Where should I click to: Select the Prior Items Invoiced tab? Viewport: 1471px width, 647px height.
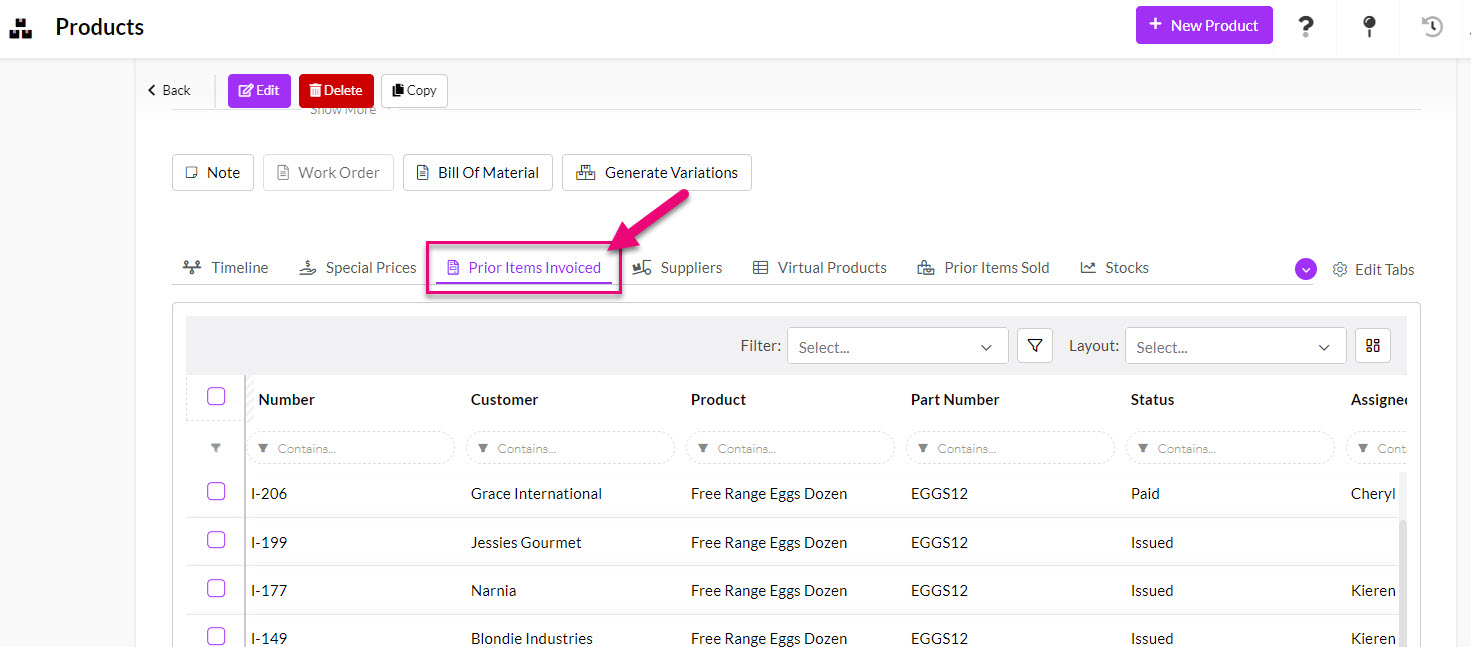coord(524,268)
